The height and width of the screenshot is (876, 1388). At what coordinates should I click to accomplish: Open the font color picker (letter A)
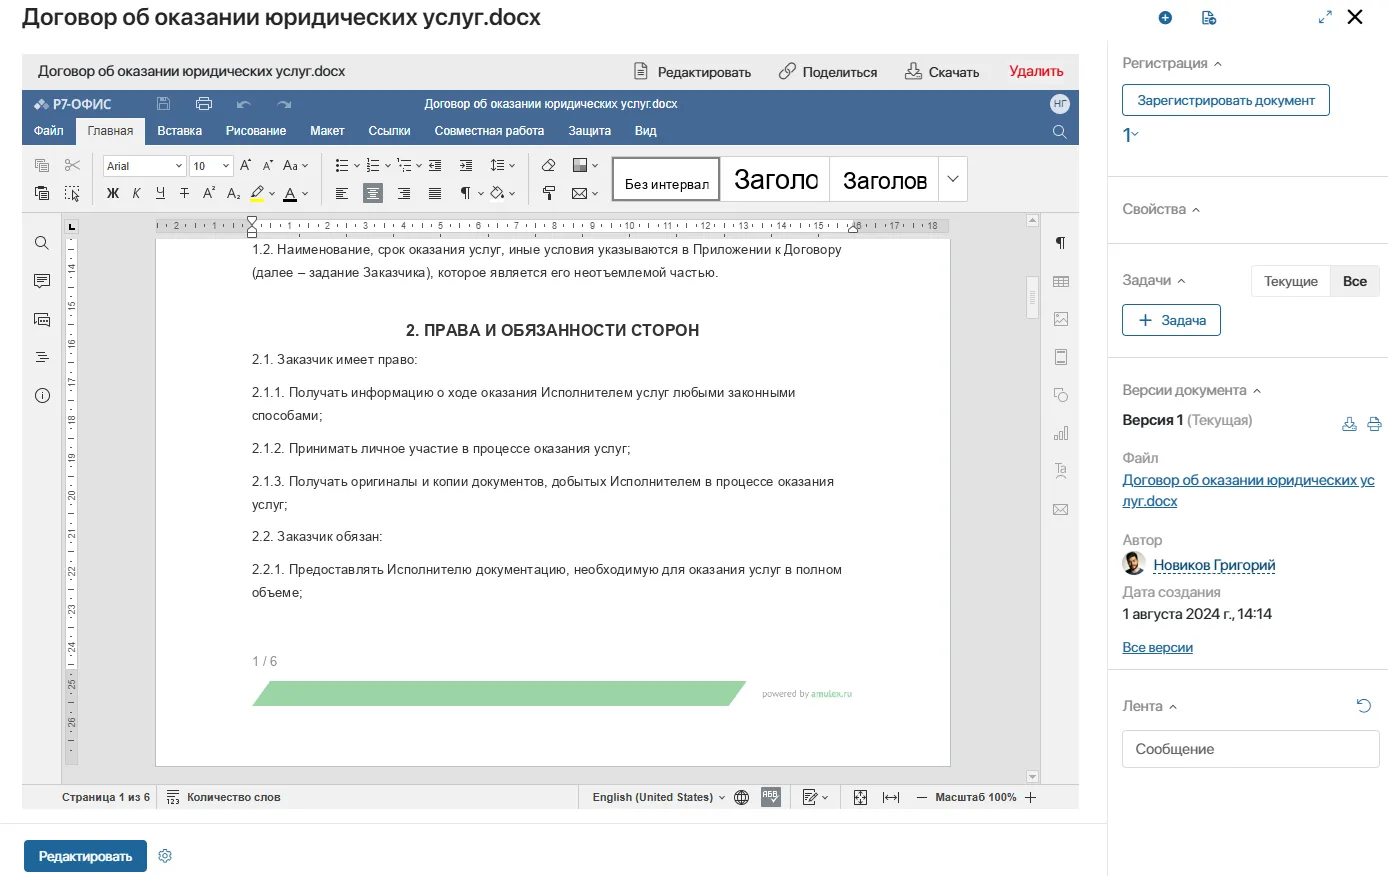290,193
